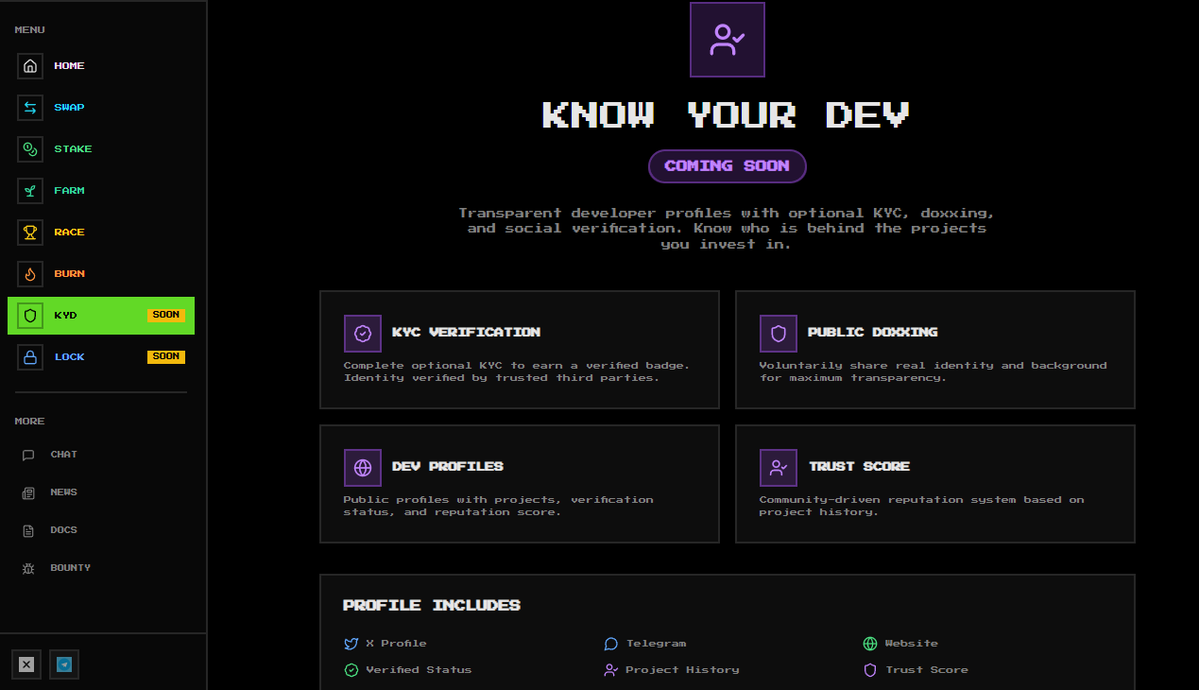Open the Telegram social link icon

[x=64, y=664]
